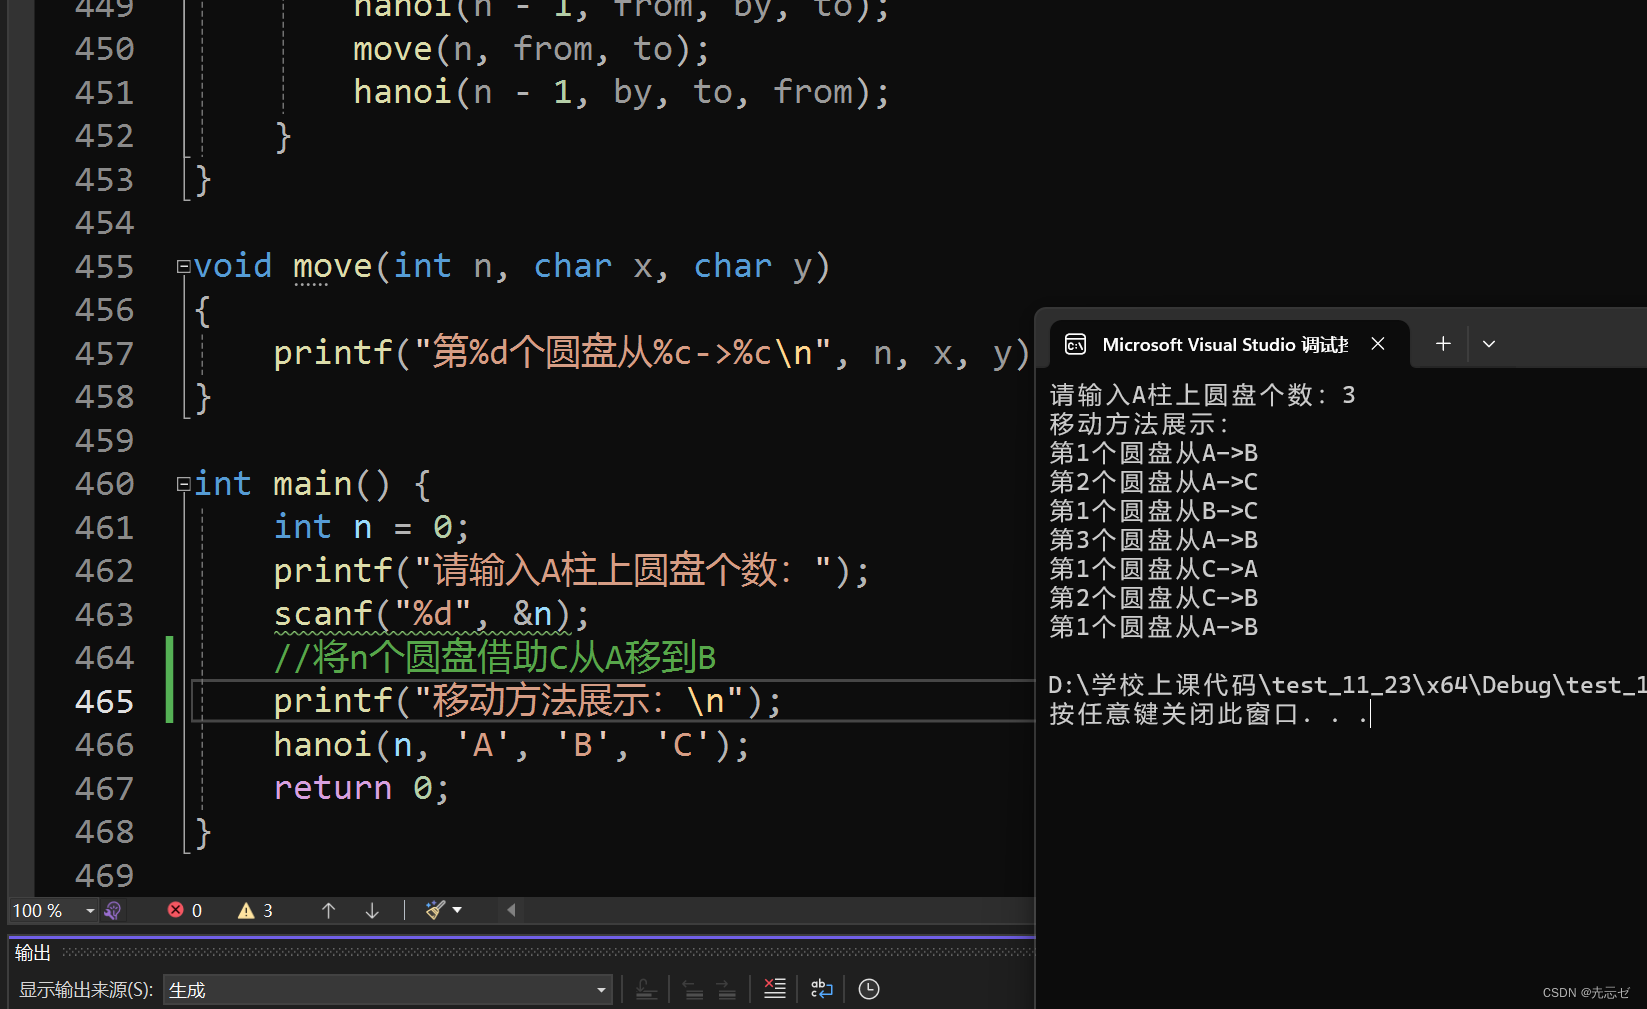Screen dimensions: 1647x1009
Task: Click move(n, from, to) on line 450
Action: (x=531, y=49)
